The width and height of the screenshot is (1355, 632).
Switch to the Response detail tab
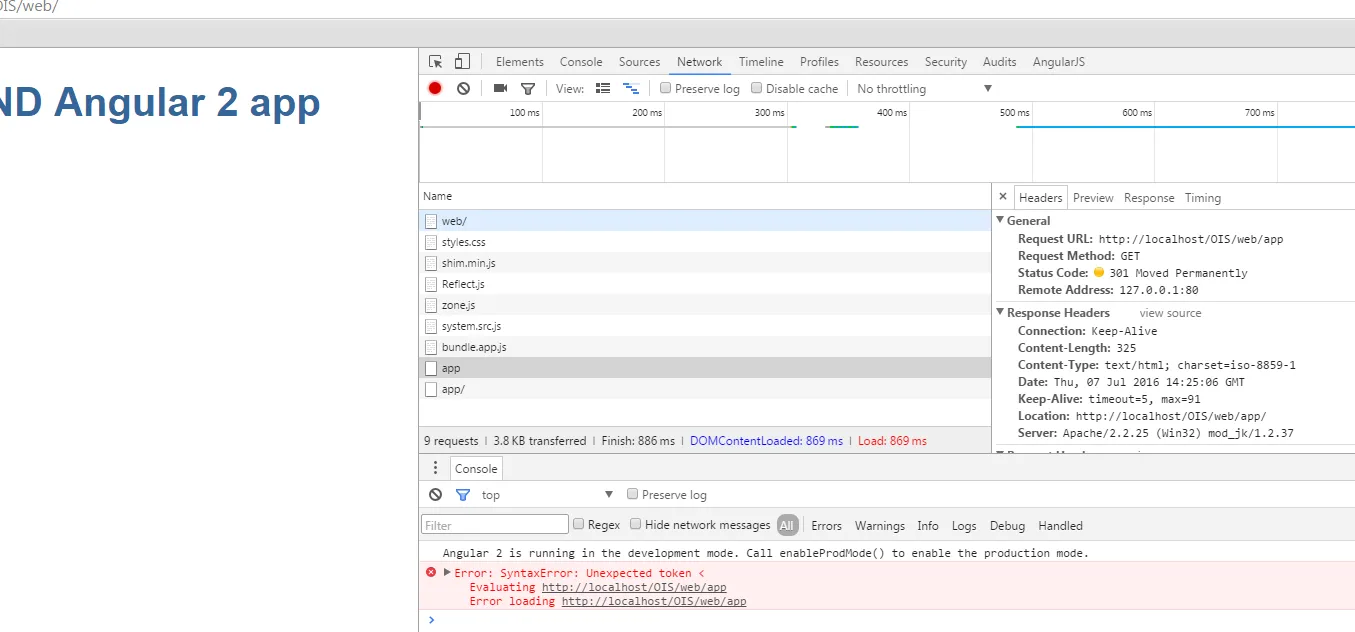1149,197
